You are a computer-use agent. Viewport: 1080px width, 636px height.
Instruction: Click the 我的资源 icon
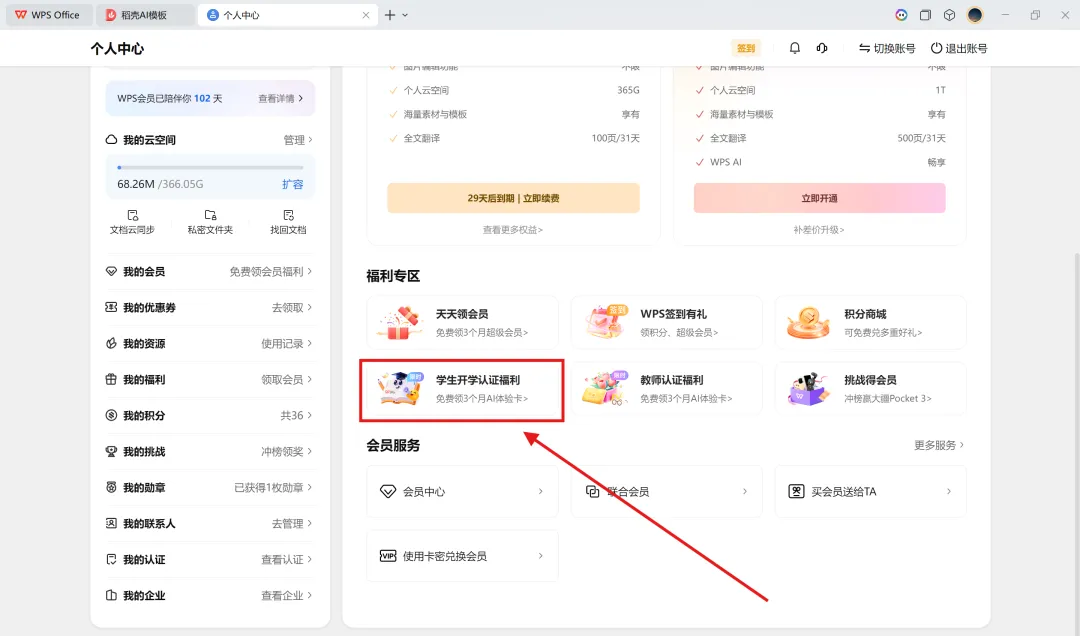pos(111,343)
